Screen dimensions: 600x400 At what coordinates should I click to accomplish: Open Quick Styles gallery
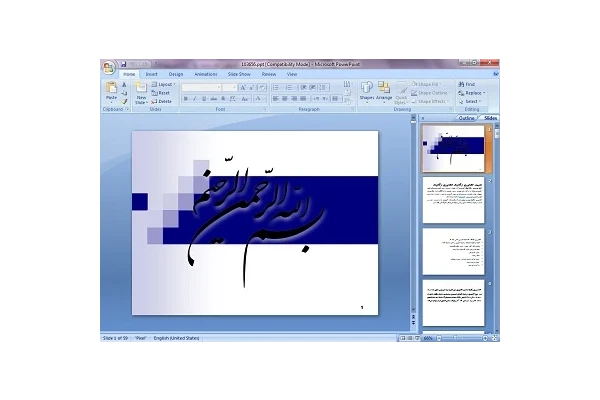(401, 93)
